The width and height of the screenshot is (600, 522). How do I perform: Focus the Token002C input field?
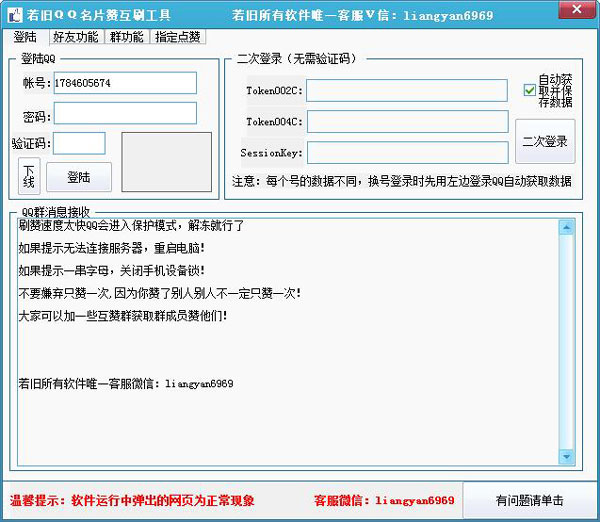[407, 90]
